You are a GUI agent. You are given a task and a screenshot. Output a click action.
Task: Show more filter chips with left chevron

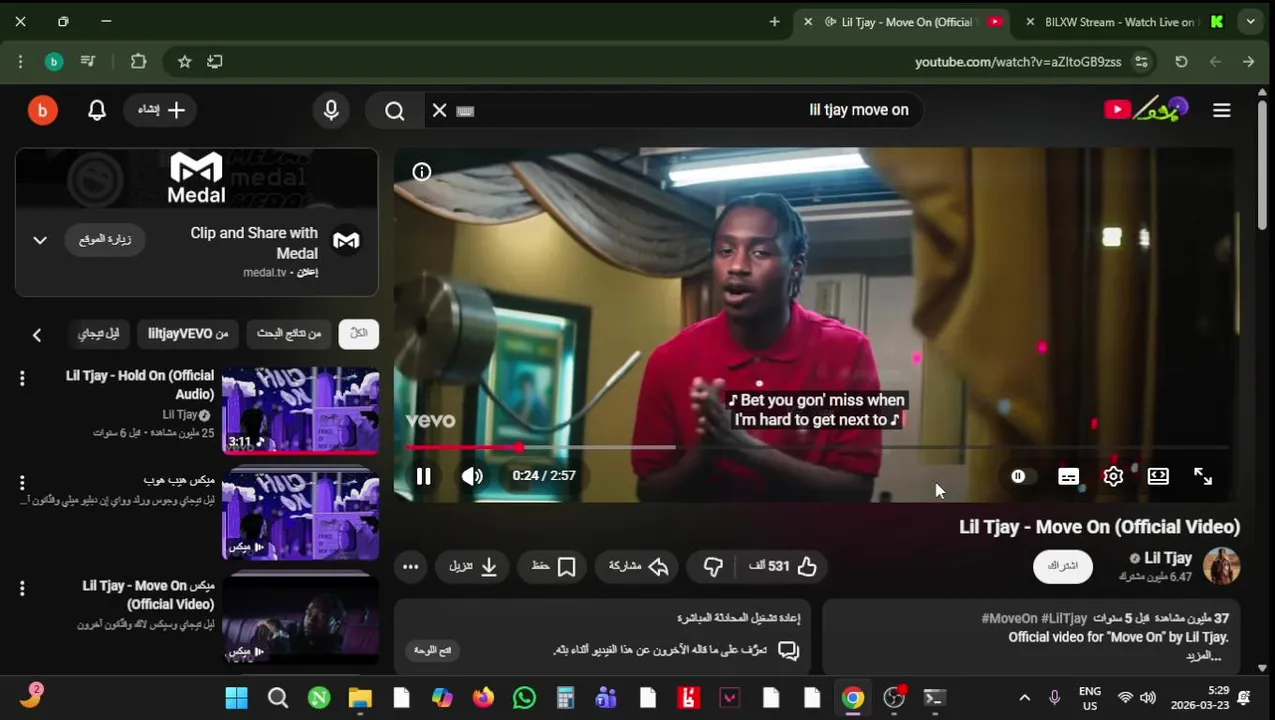click(37, 335)
